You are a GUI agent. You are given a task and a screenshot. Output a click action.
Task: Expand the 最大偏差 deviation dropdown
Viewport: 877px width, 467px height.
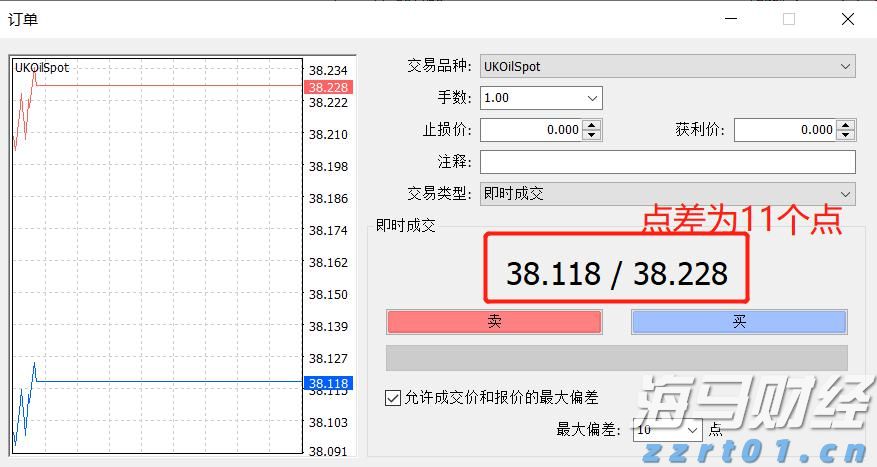691,429
